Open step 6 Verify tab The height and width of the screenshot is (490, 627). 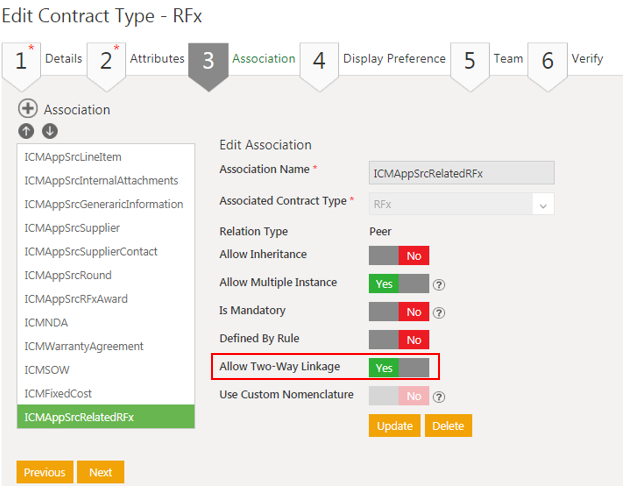click(x=568, y=59)
